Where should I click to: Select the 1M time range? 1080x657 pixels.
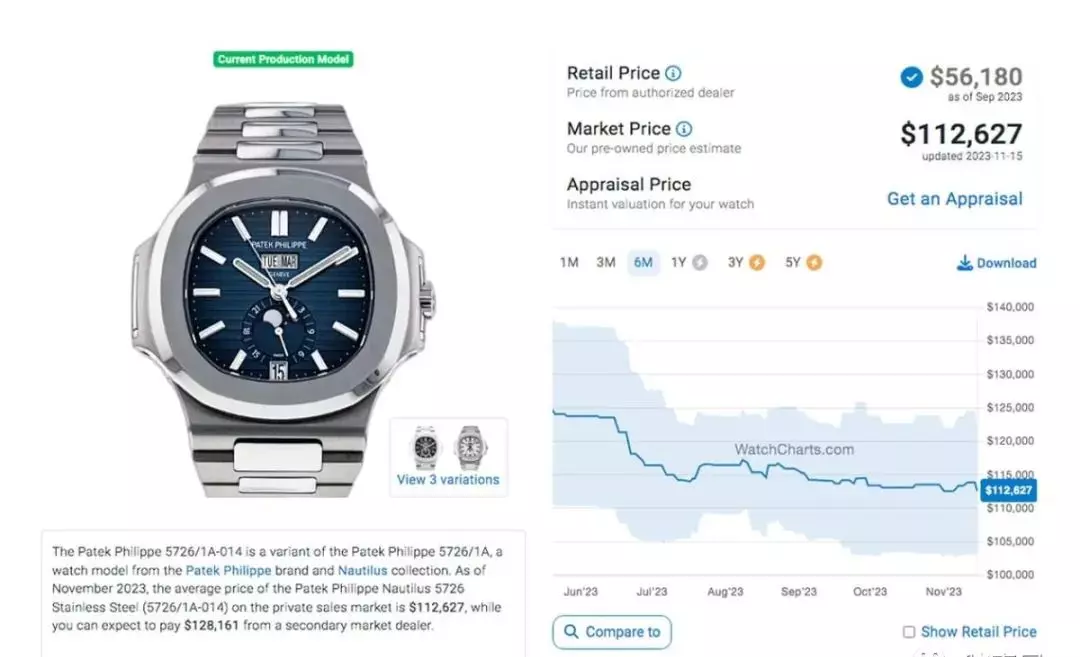pos(569,262)
